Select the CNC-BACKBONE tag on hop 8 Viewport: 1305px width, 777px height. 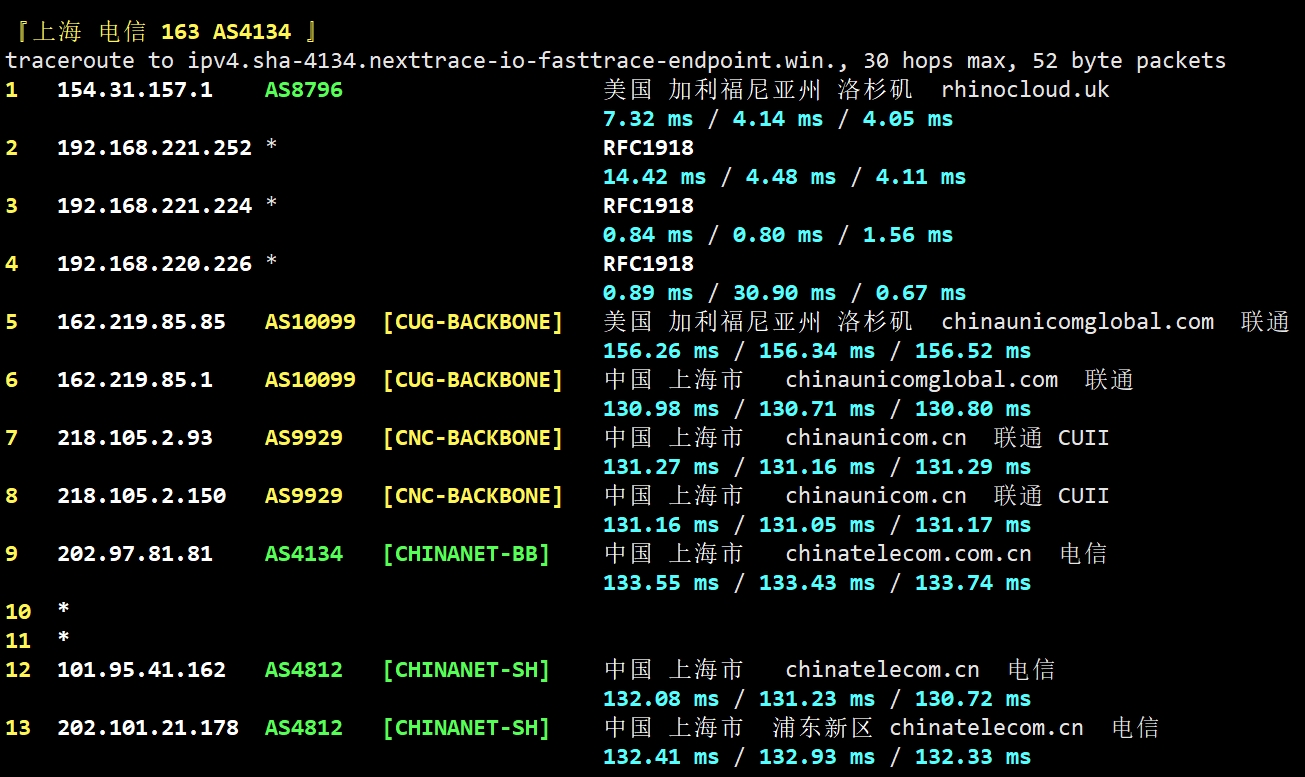click(x=473, y=496)
